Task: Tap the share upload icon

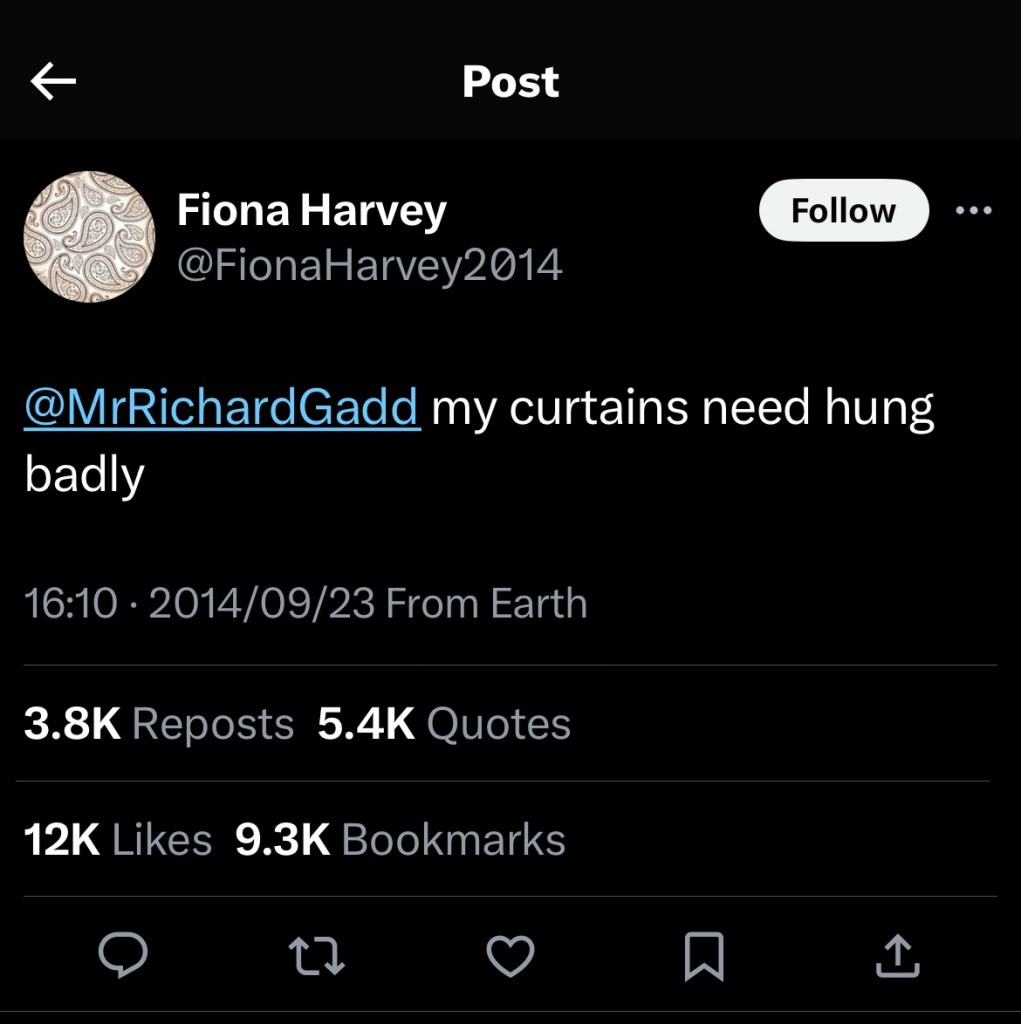Action: pyautogui.click(x=896, y=957)
